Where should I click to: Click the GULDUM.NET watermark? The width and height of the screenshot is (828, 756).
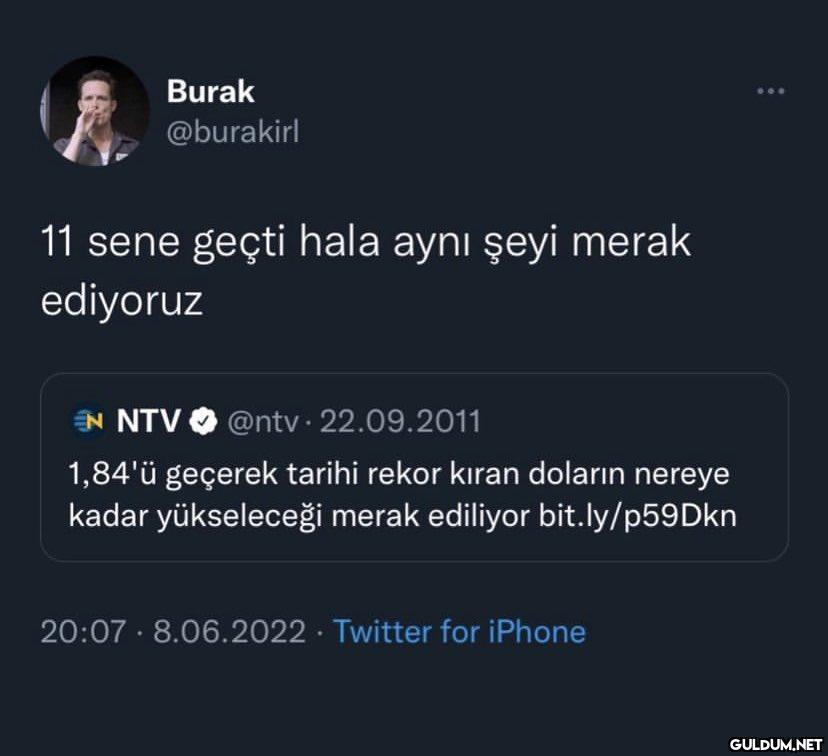point(776,744)
